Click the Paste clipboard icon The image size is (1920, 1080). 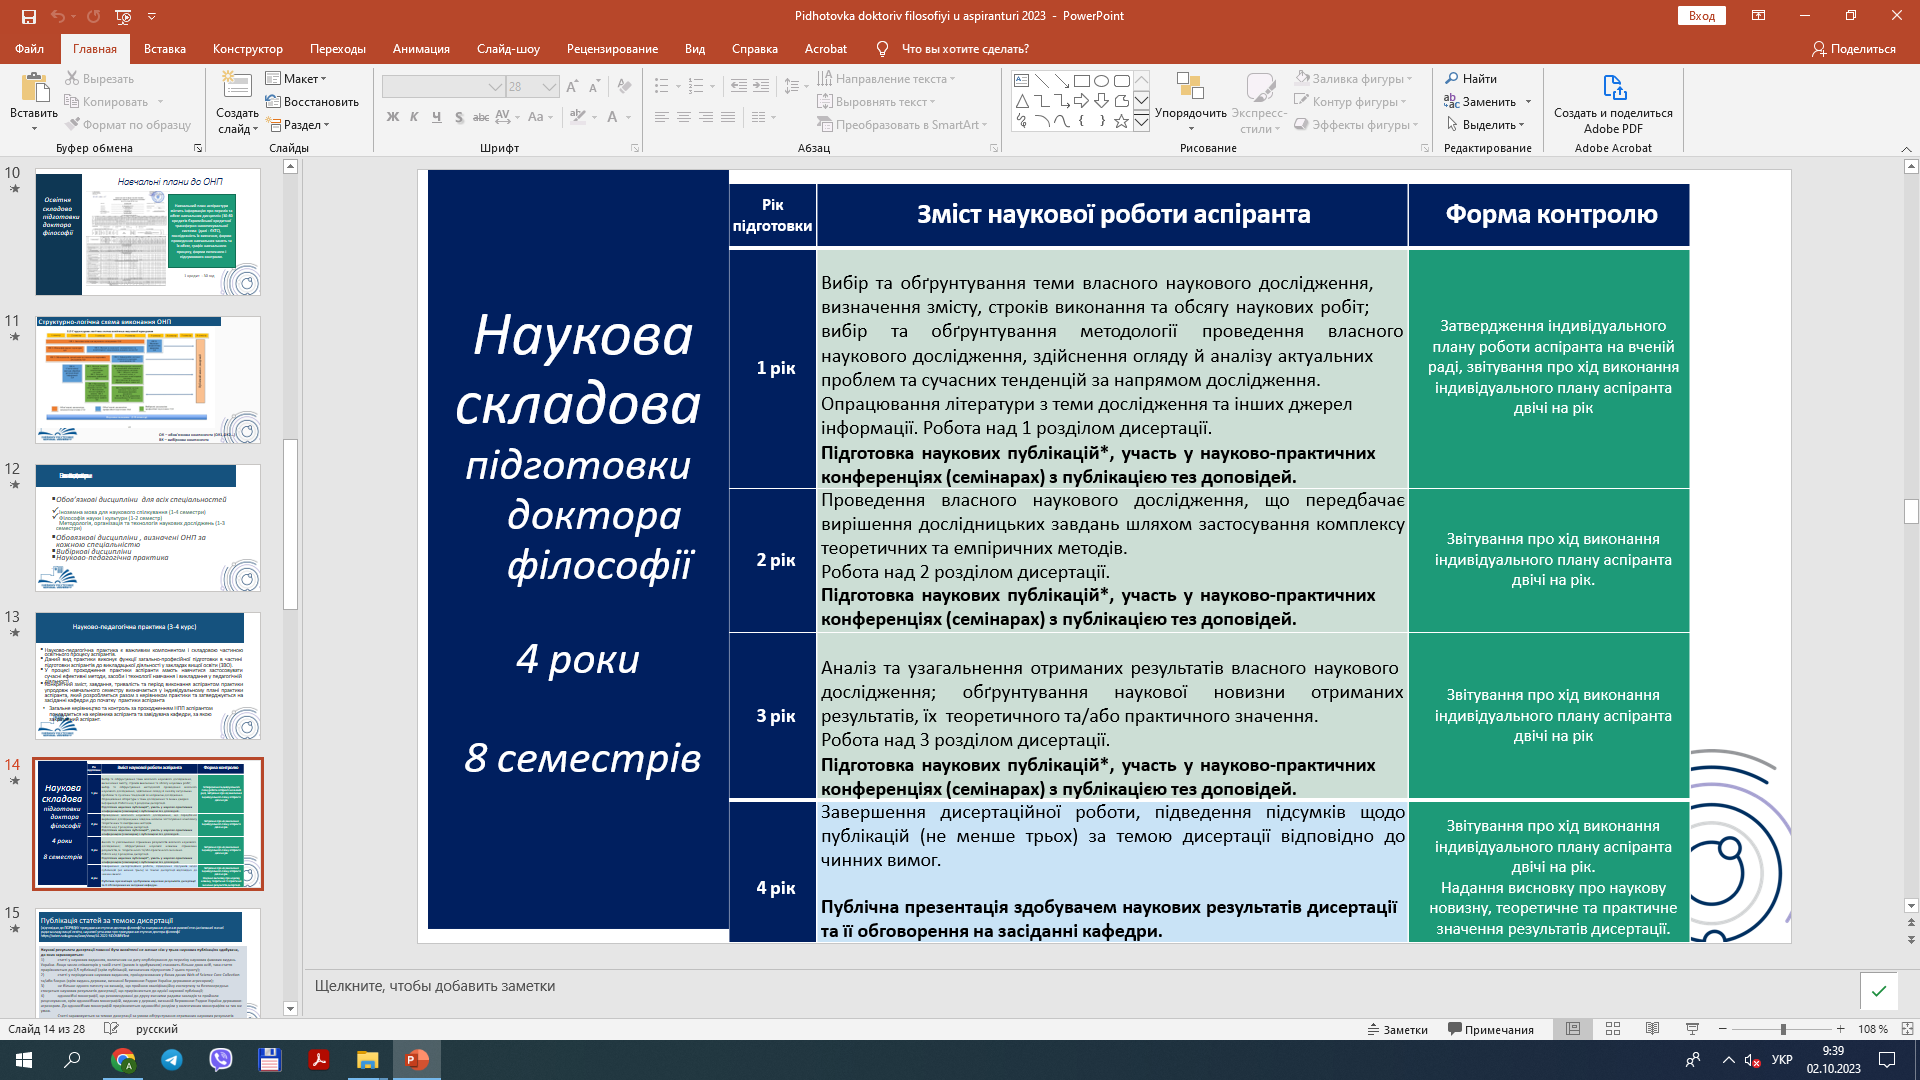34,88
